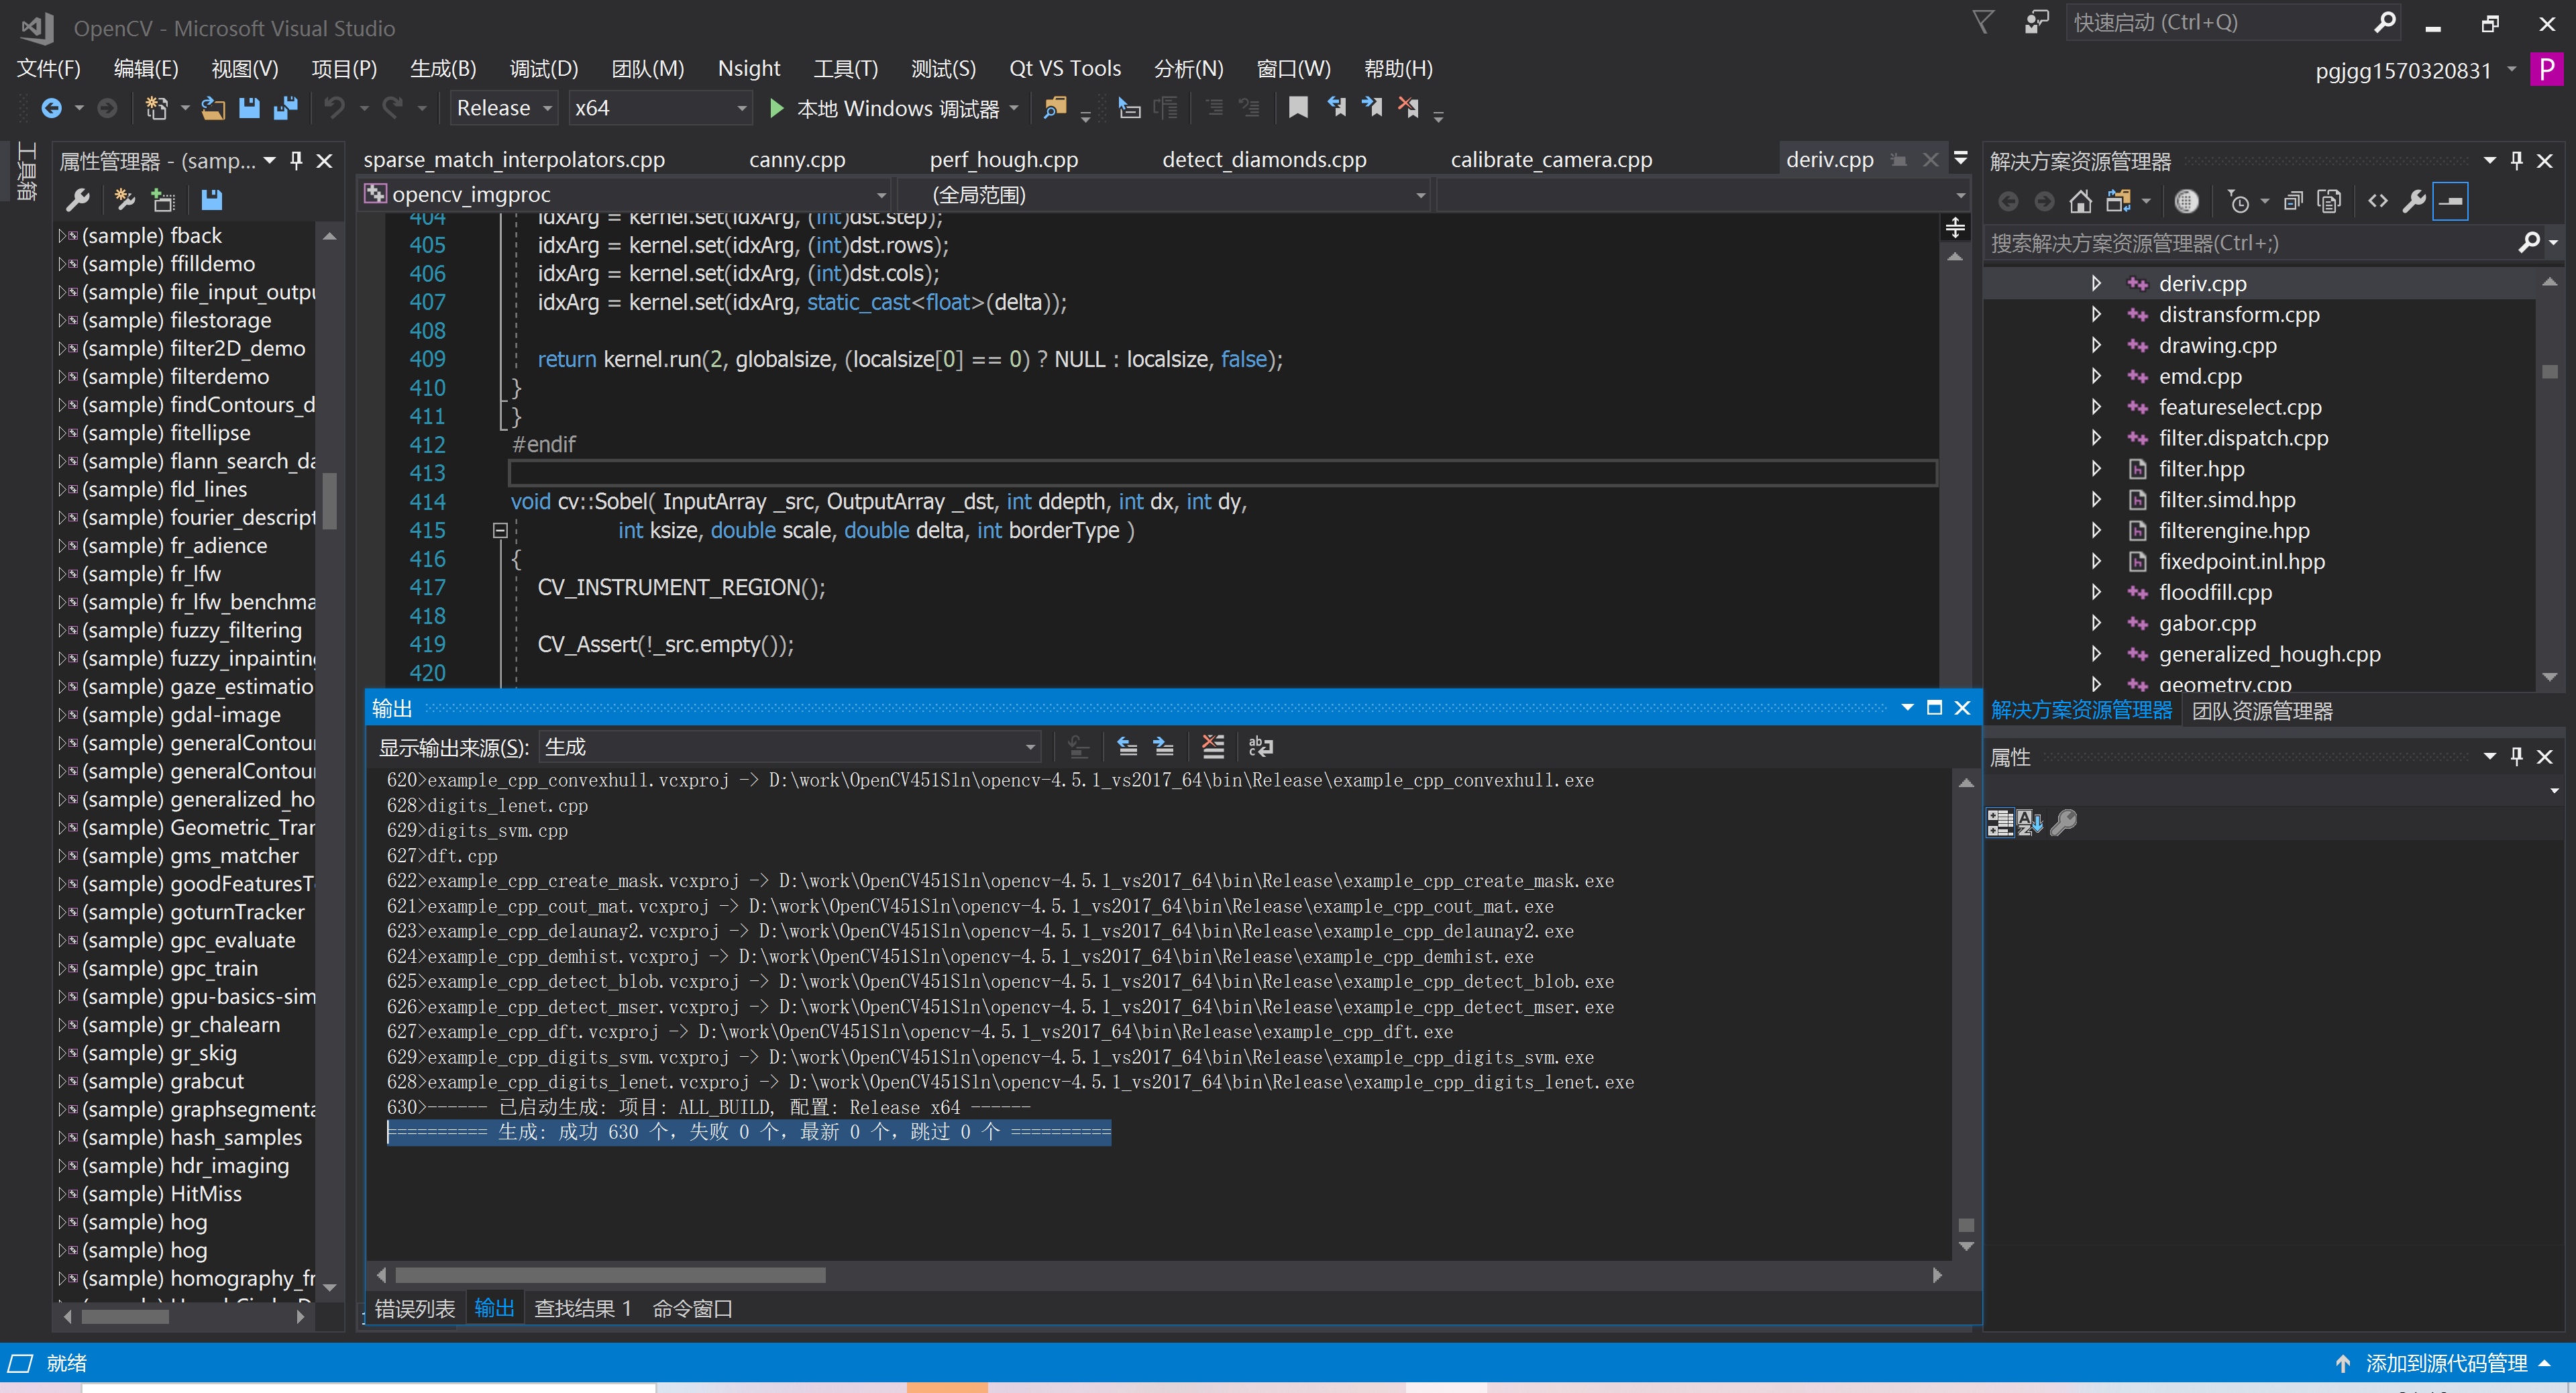Clear all text in the Output window
The image size is (2576, 1393).
click(1213, 746)
